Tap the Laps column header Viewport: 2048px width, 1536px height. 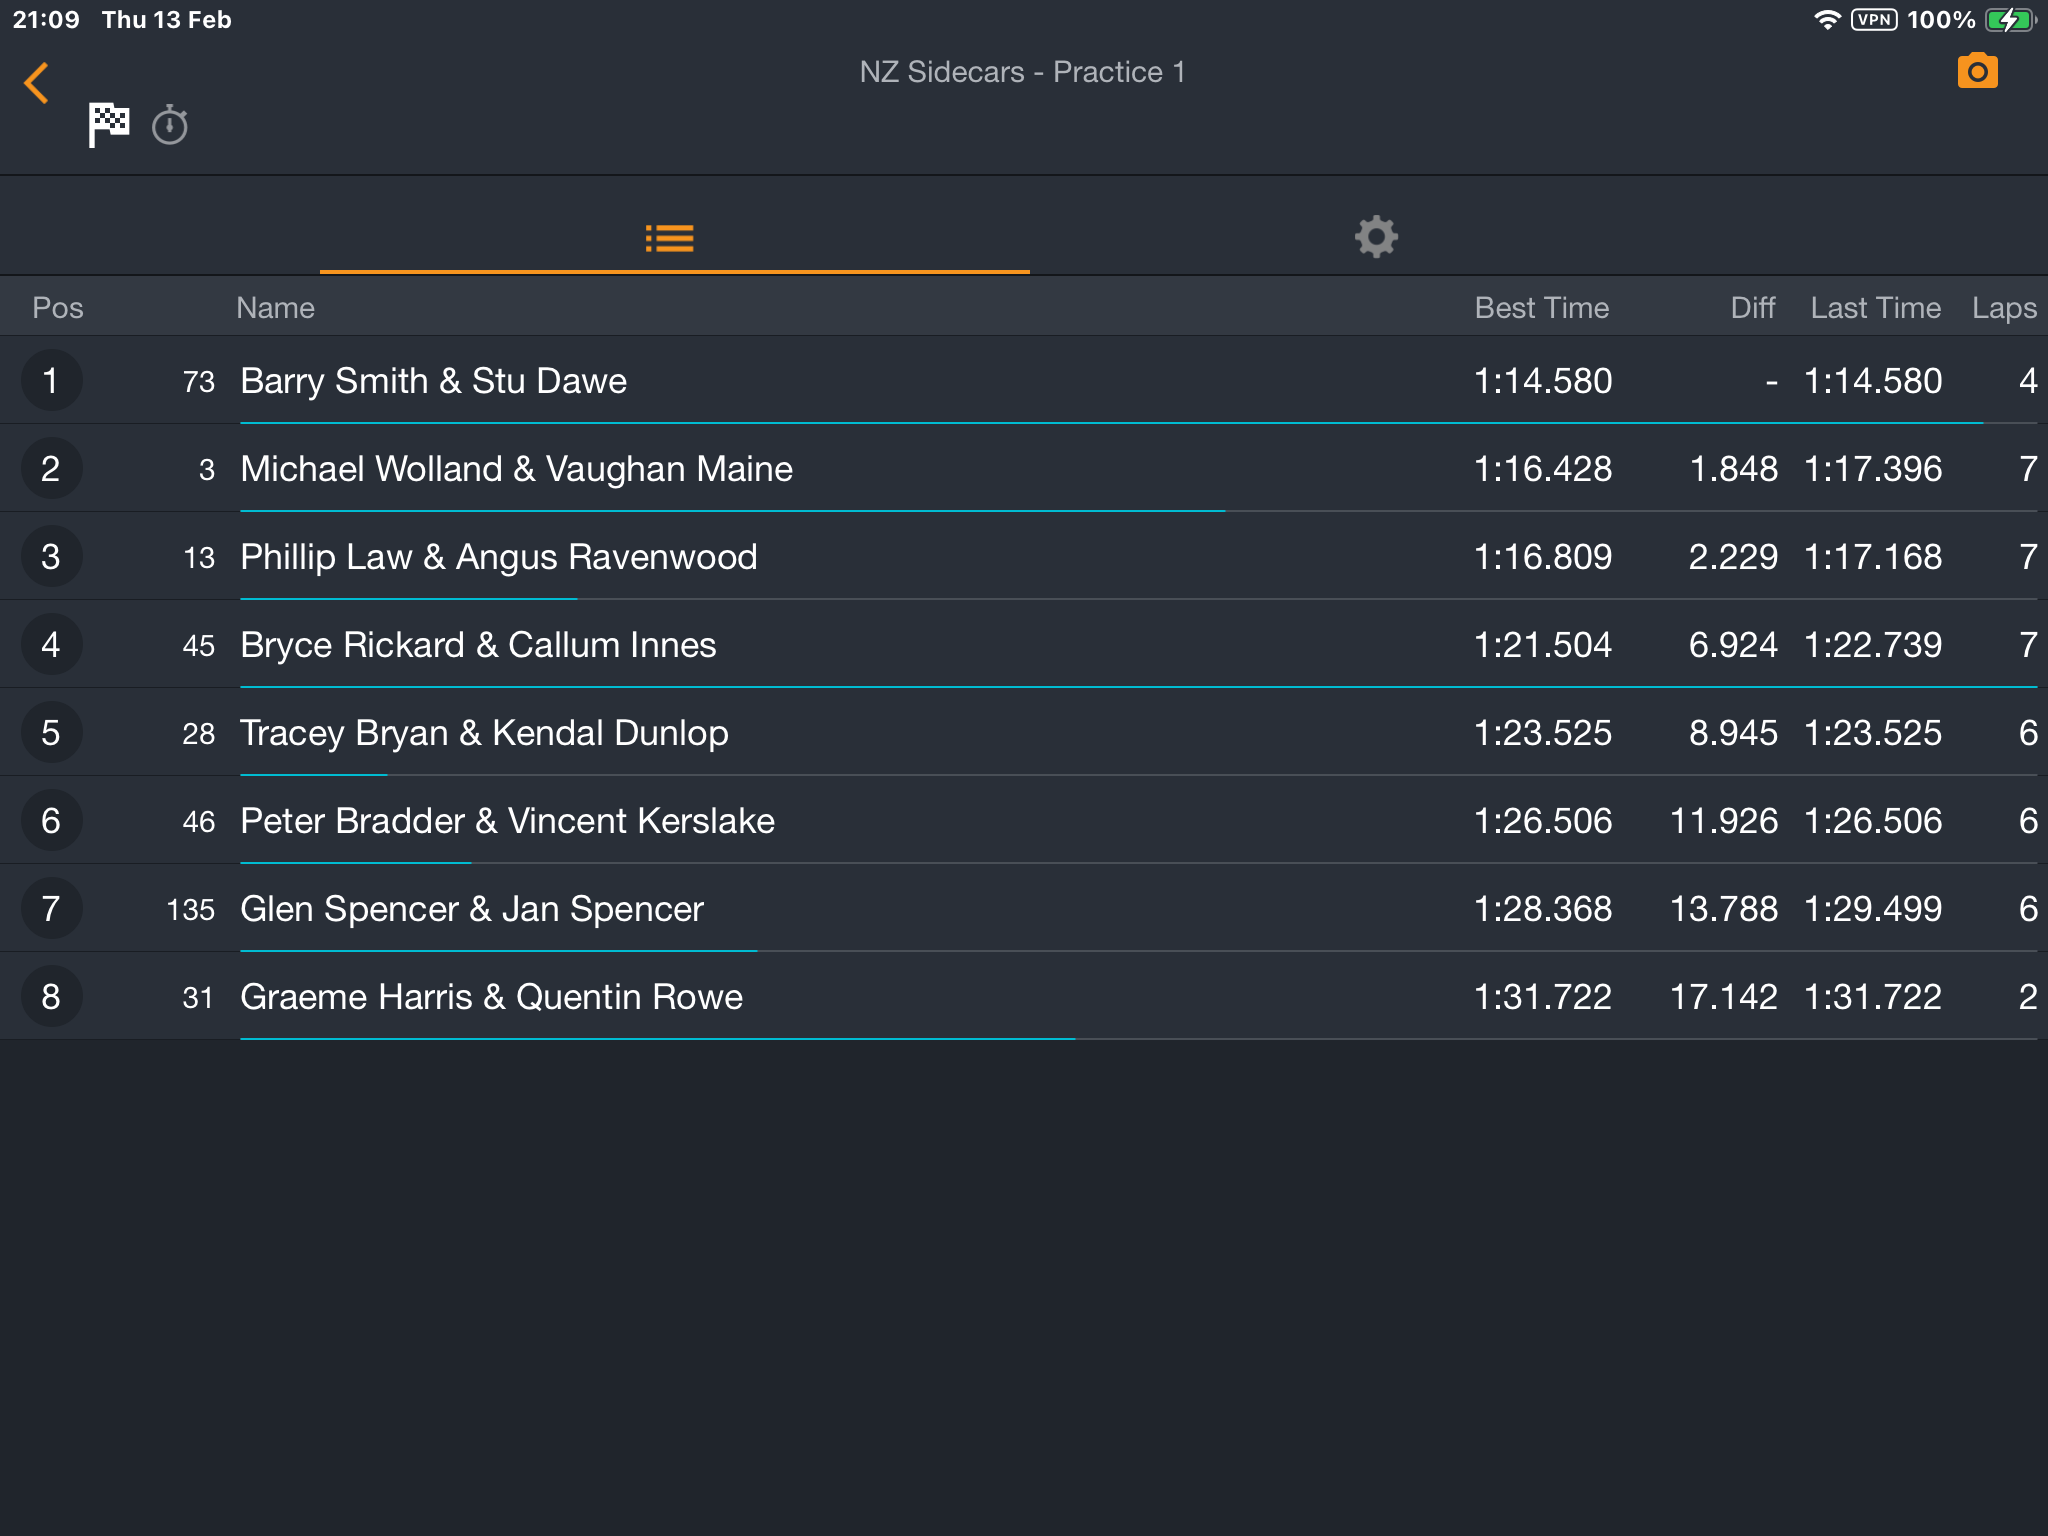2004,308
